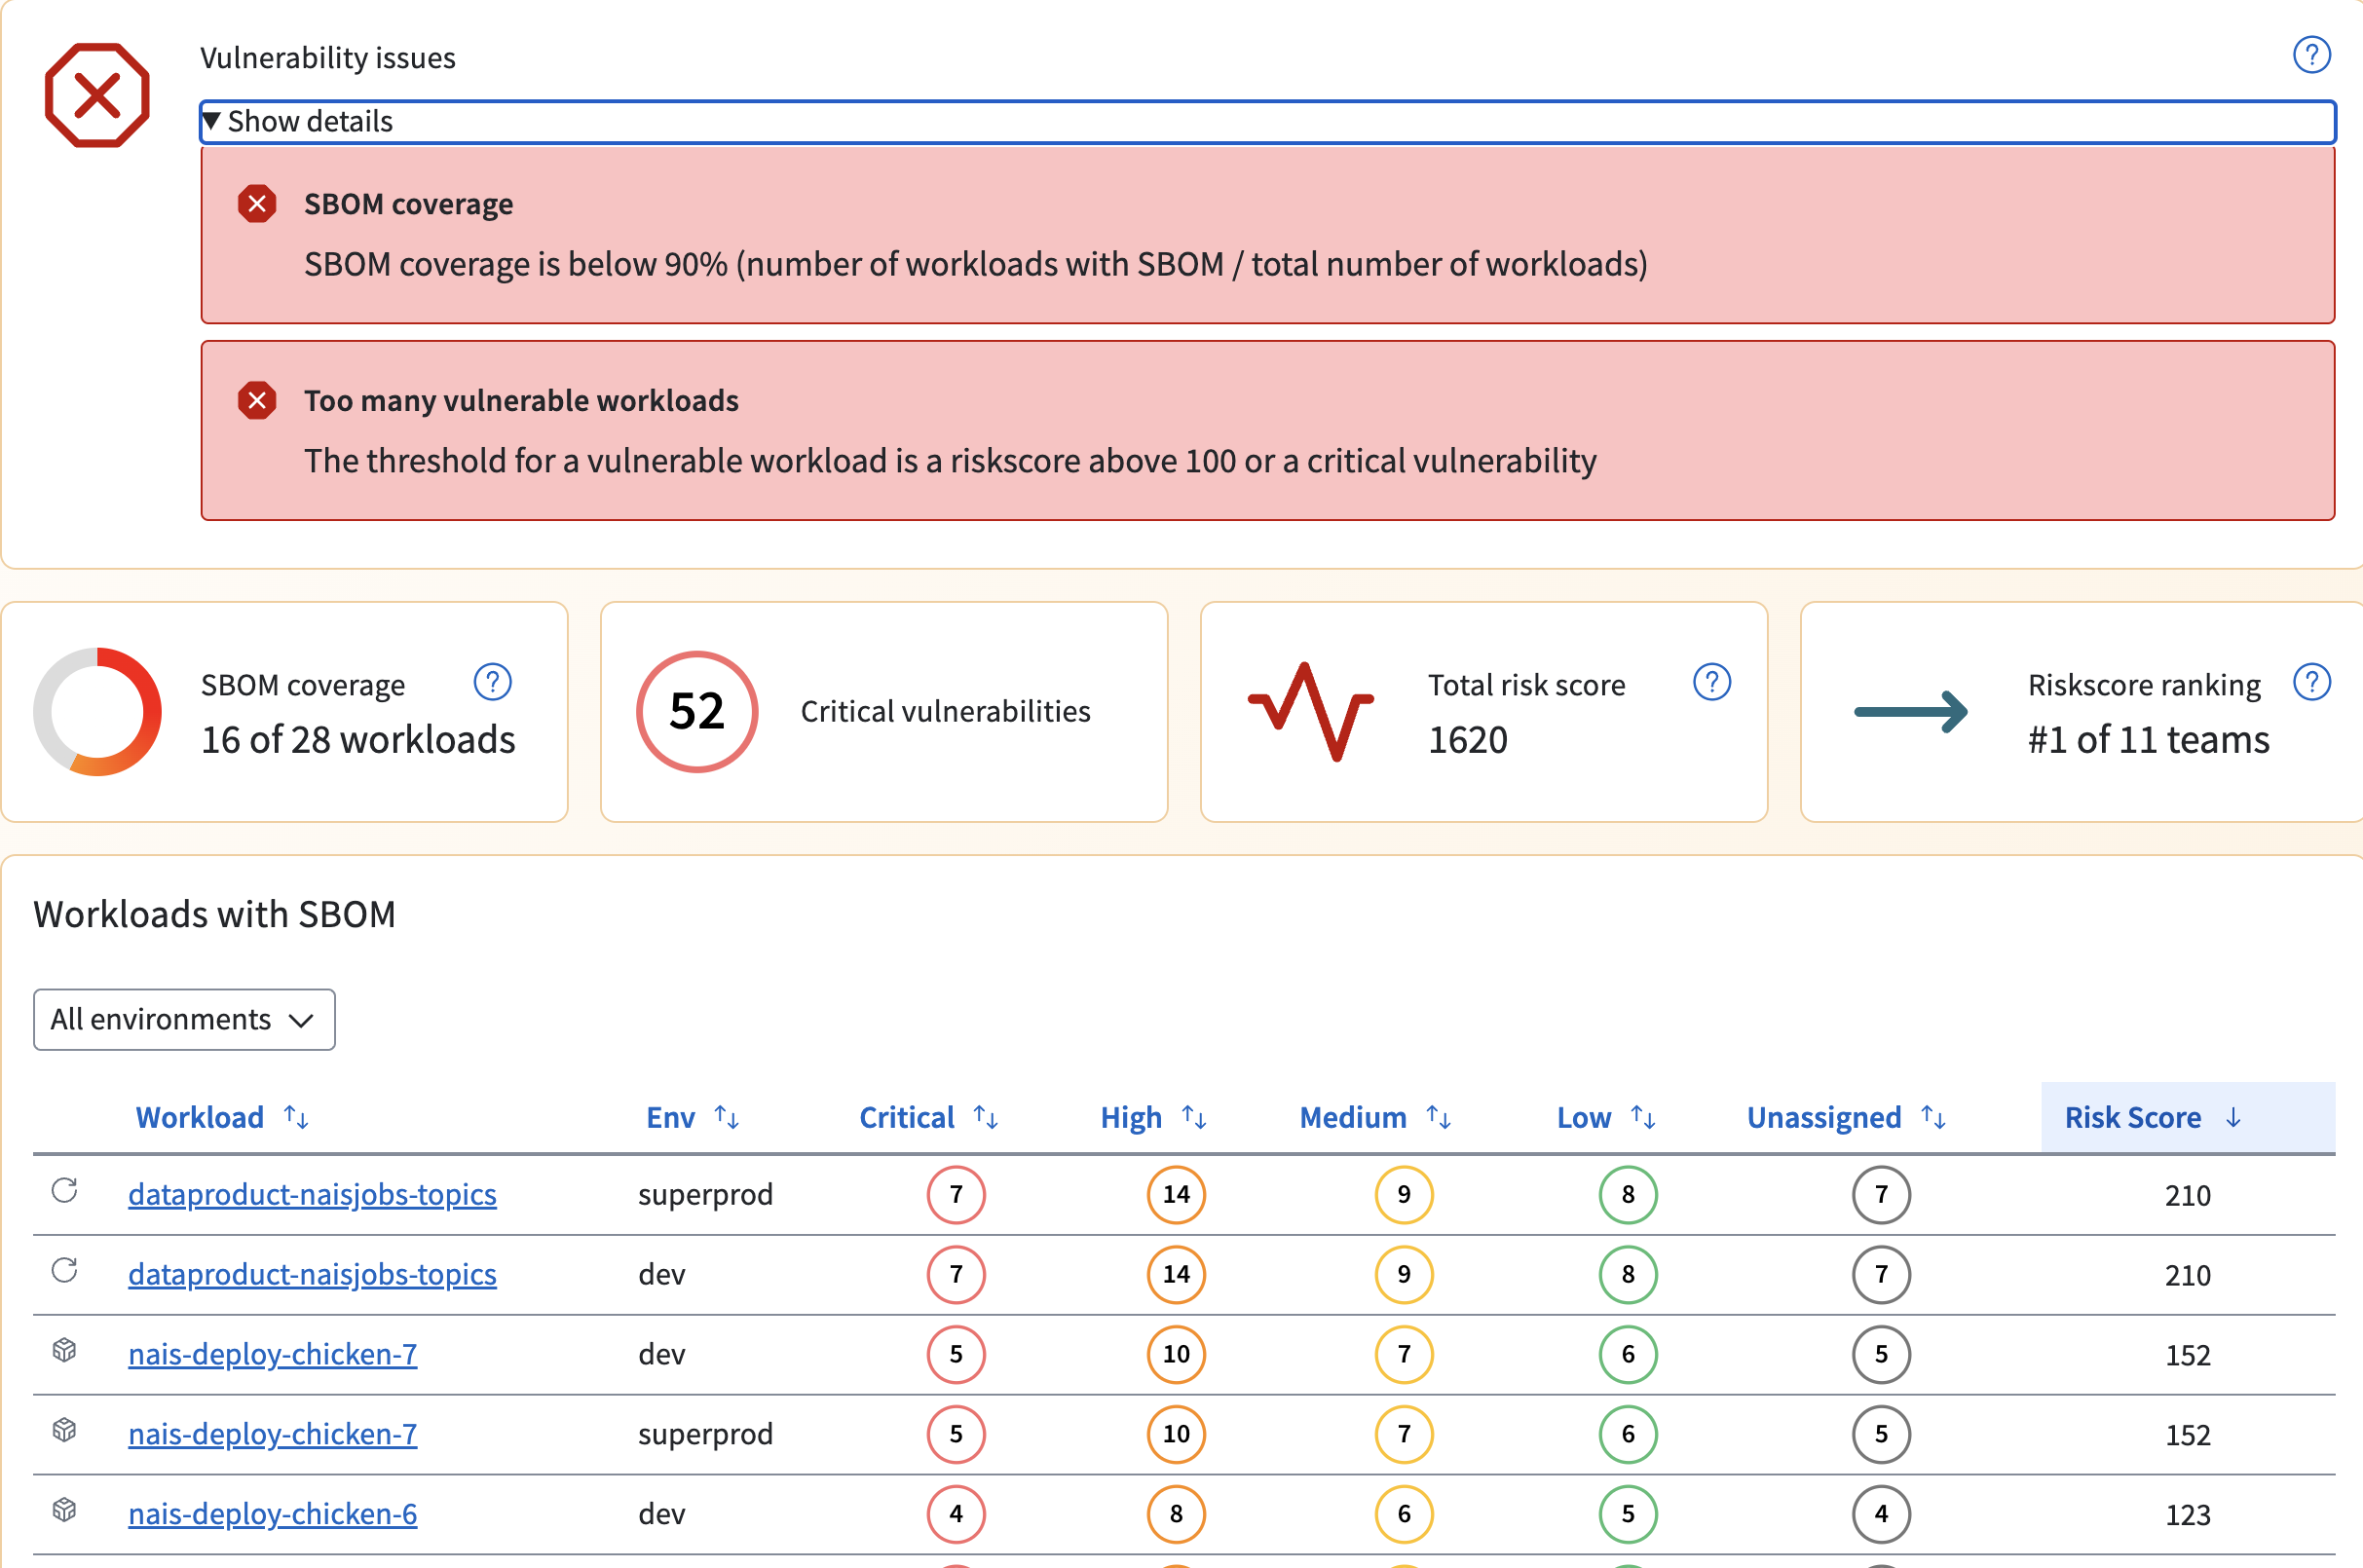
Task: Open help for SBOM coverage card
Action: click(x=492, y=683)
